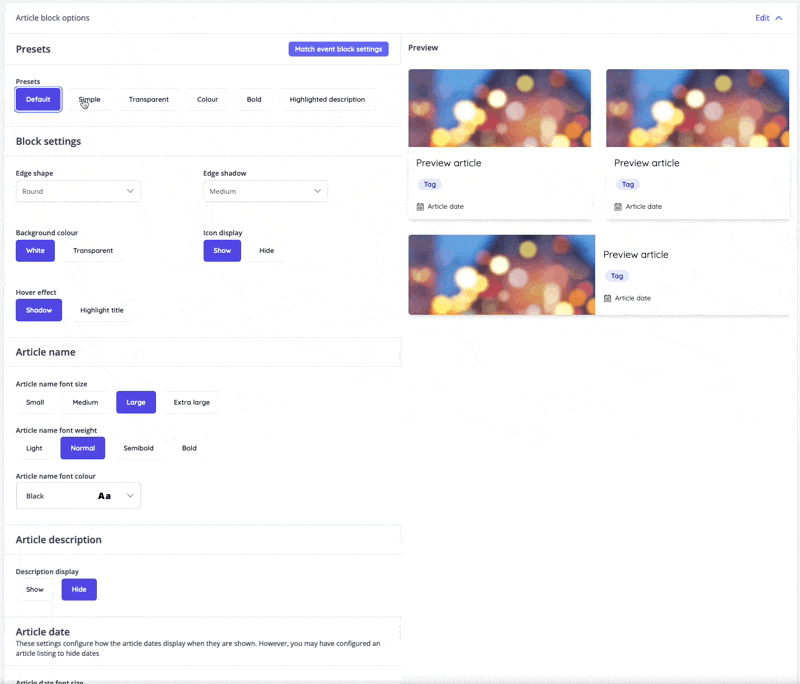Image resolution: width=800 pixels, height=684 pixels.
Task: Open the Edge shape dropdown
Action: click(78, 190)
